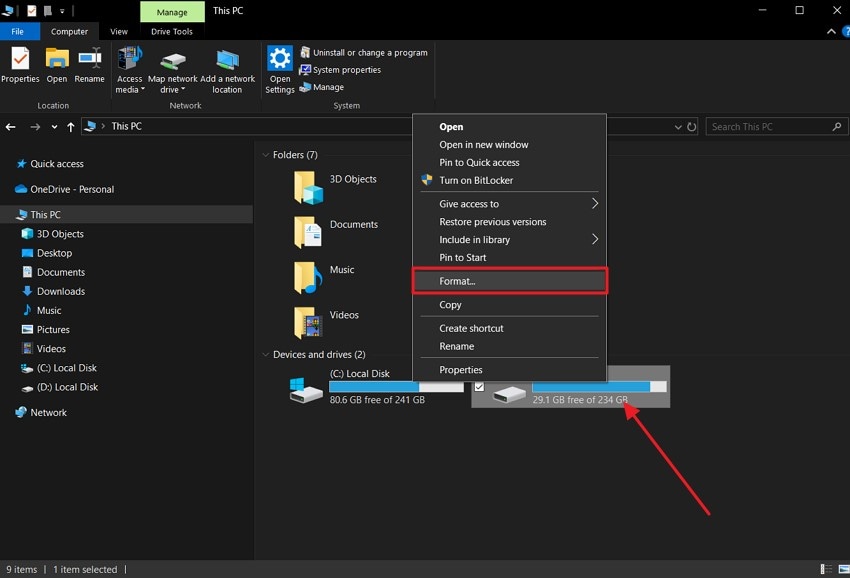Select 3D Objects in the sidebar
850x578 pixels.
coord(53,234)
